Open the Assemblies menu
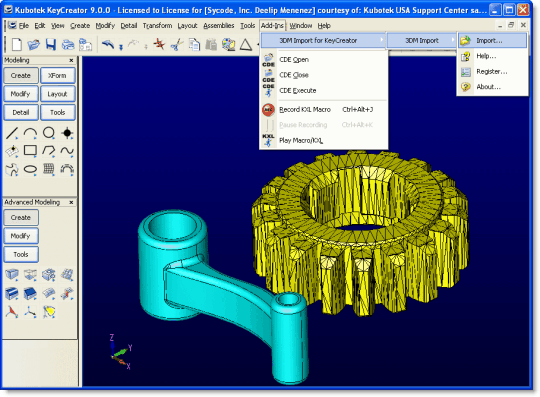540x397 pixels. coord(219,25)
